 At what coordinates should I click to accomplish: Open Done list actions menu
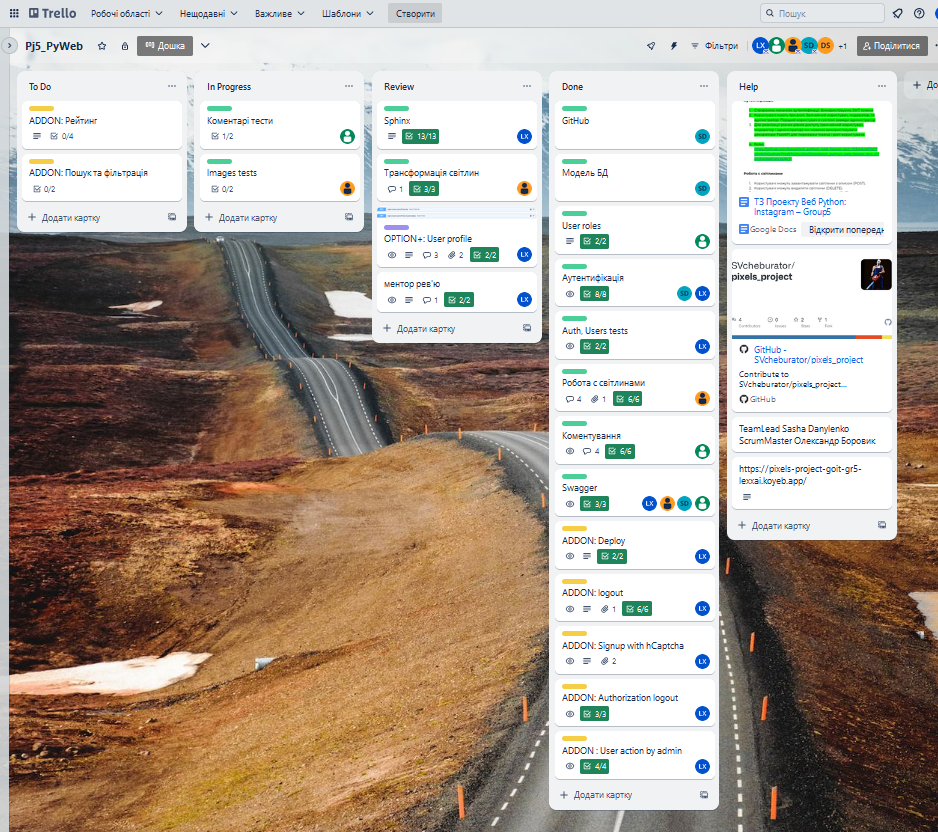point(704,86)
